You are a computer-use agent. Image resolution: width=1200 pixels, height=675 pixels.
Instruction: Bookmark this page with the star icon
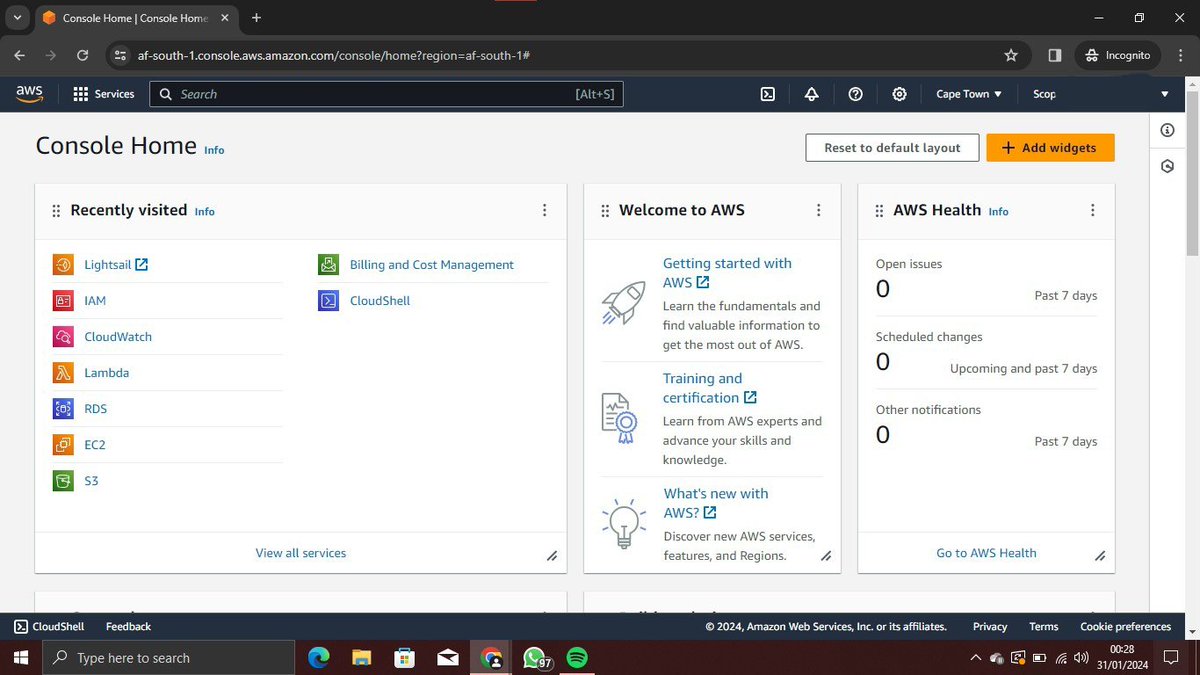[x=1011, y=55]
